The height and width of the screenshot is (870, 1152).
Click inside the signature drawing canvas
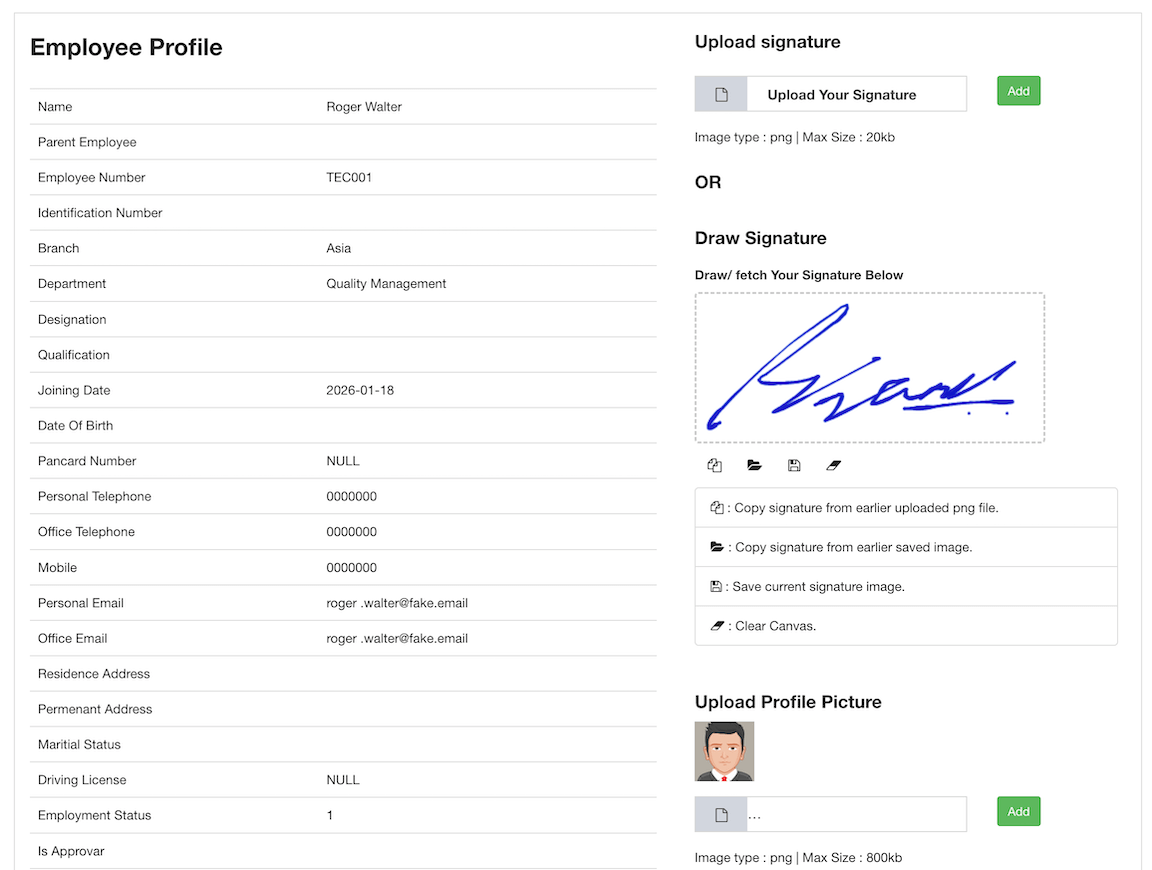click(869, 368)
